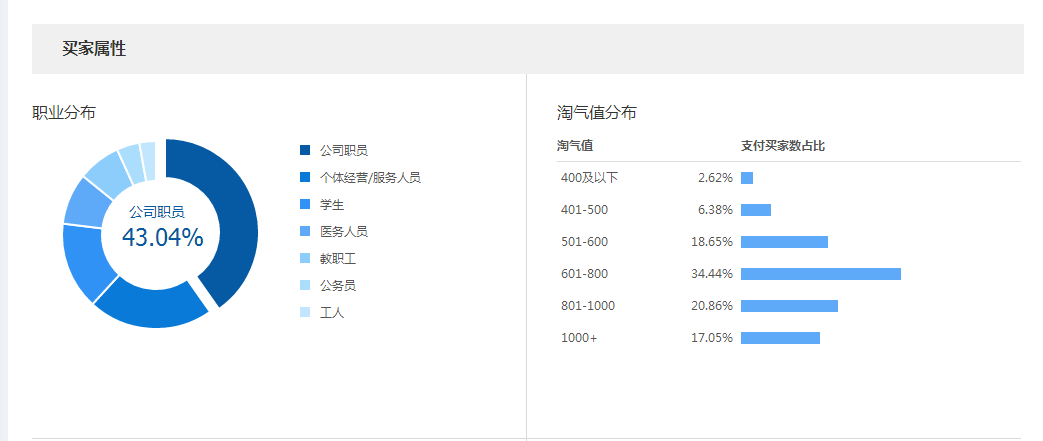Toggle the 工人 legend label

coord(332,312)
